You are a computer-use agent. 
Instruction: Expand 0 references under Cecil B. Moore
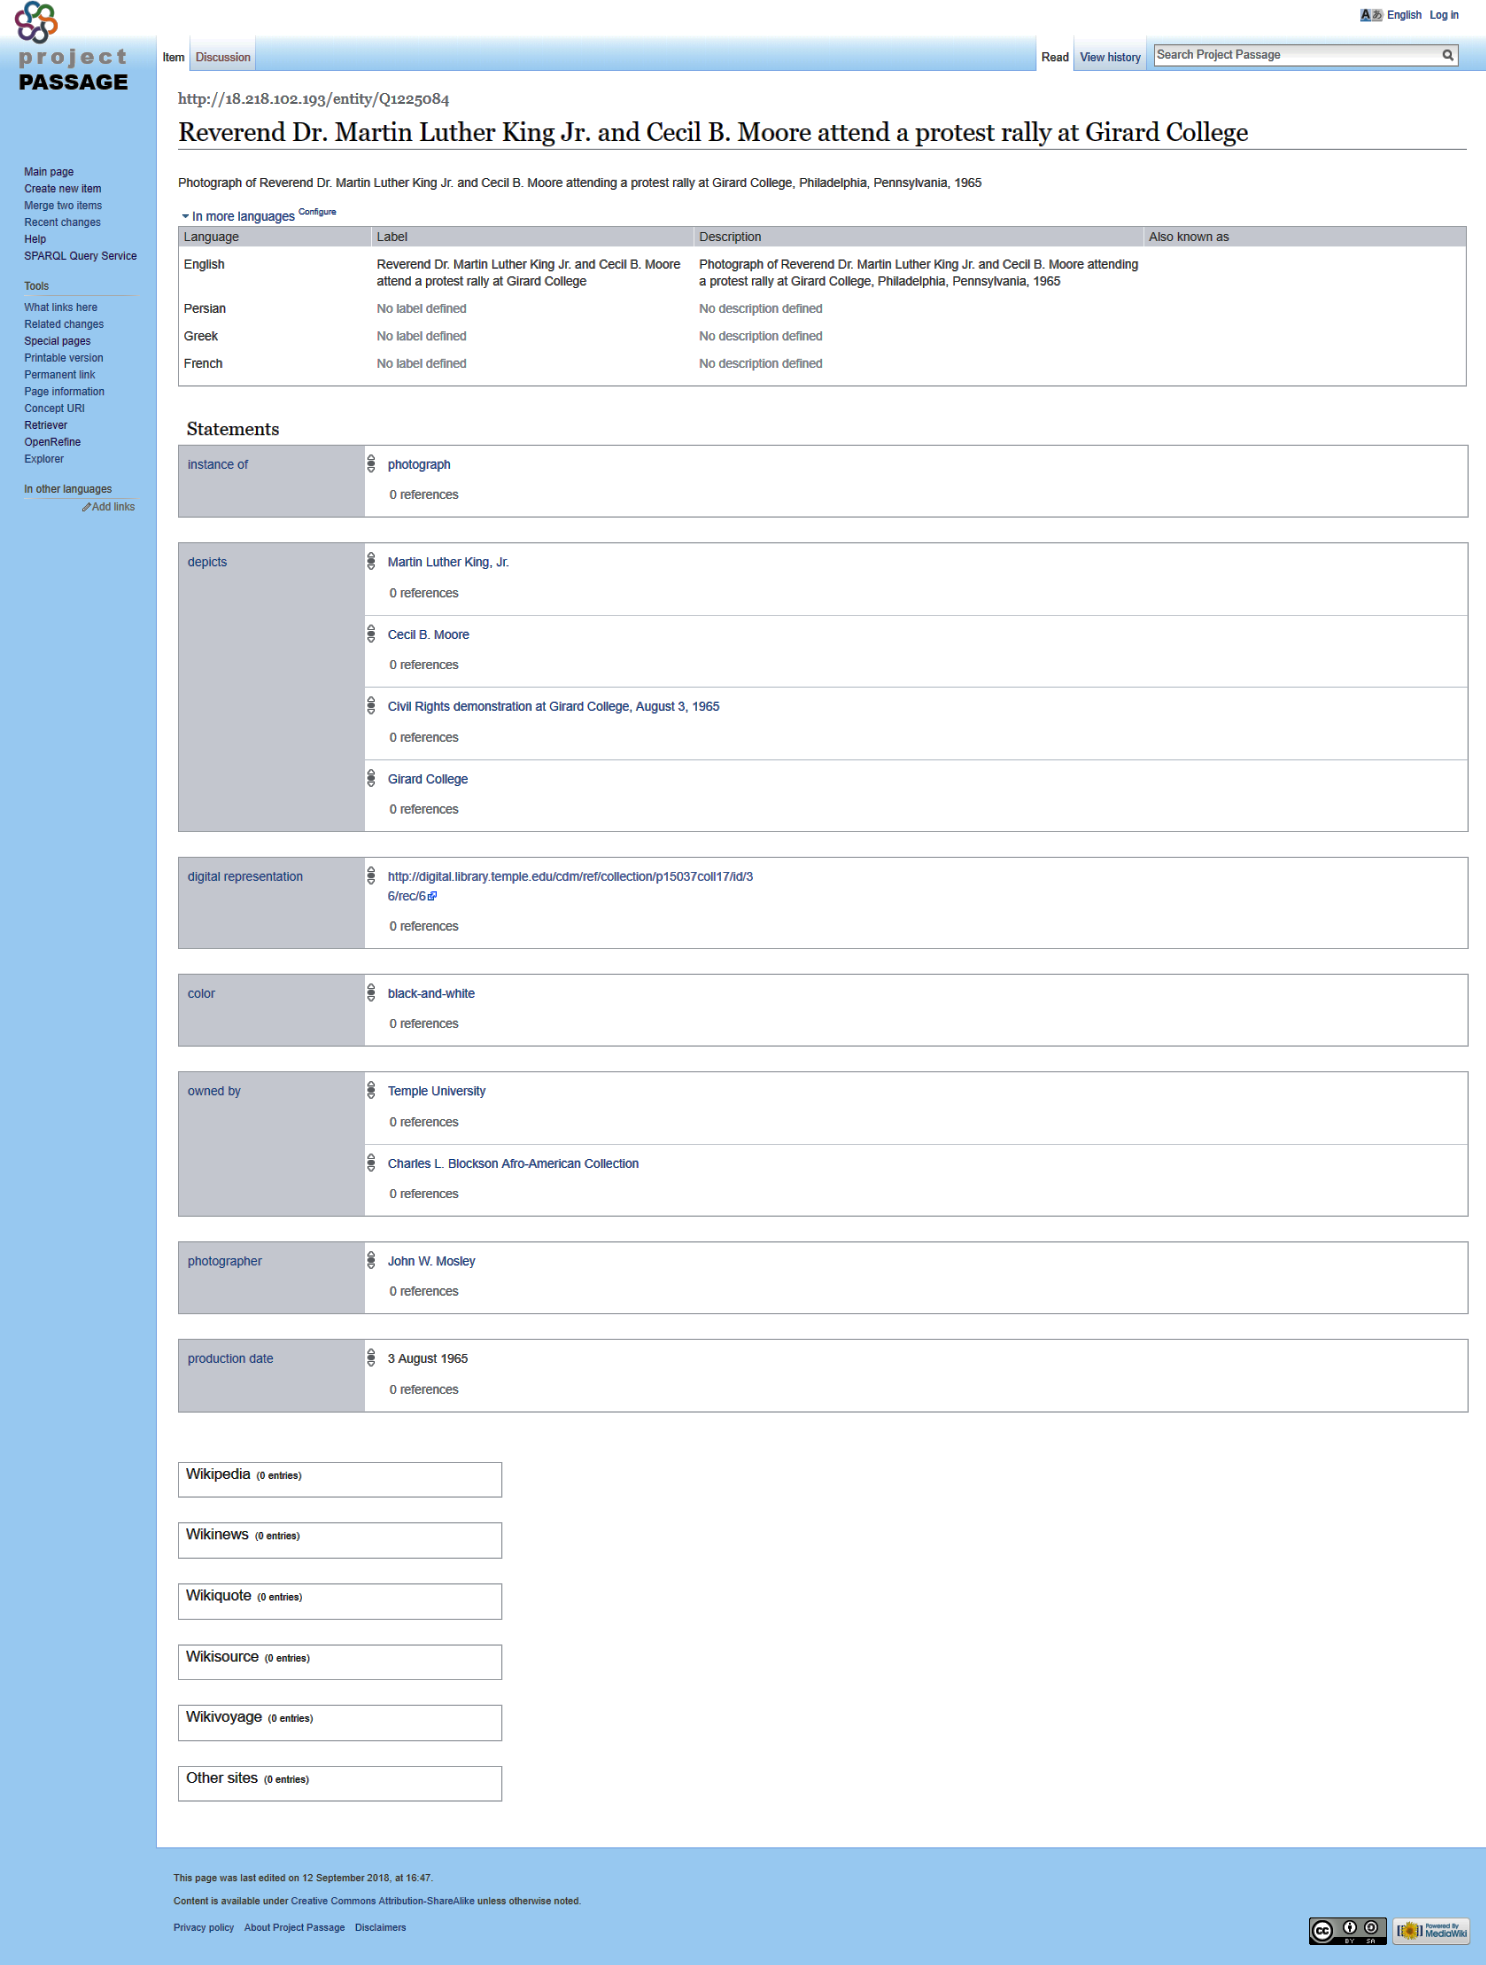coord(423,665)
